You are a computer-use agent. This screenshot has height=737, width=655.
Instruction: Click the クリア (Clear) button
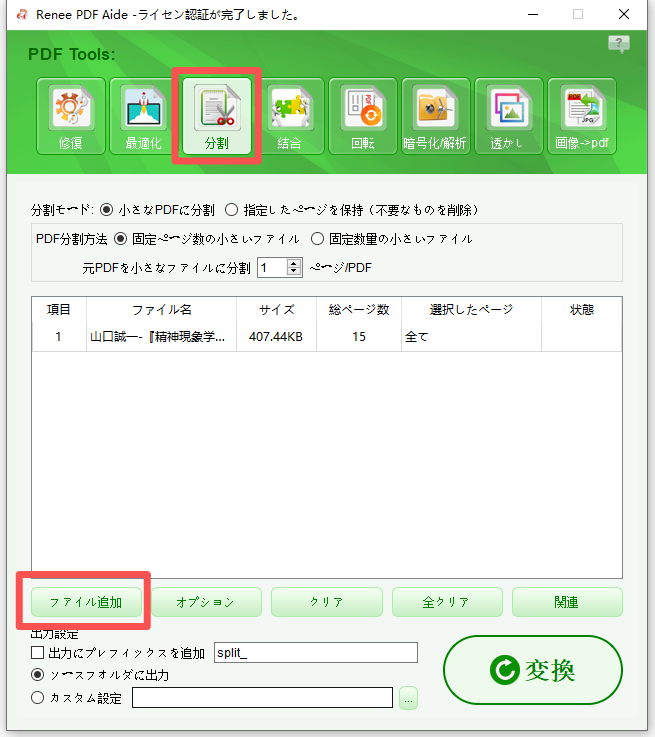pos(327,602)
